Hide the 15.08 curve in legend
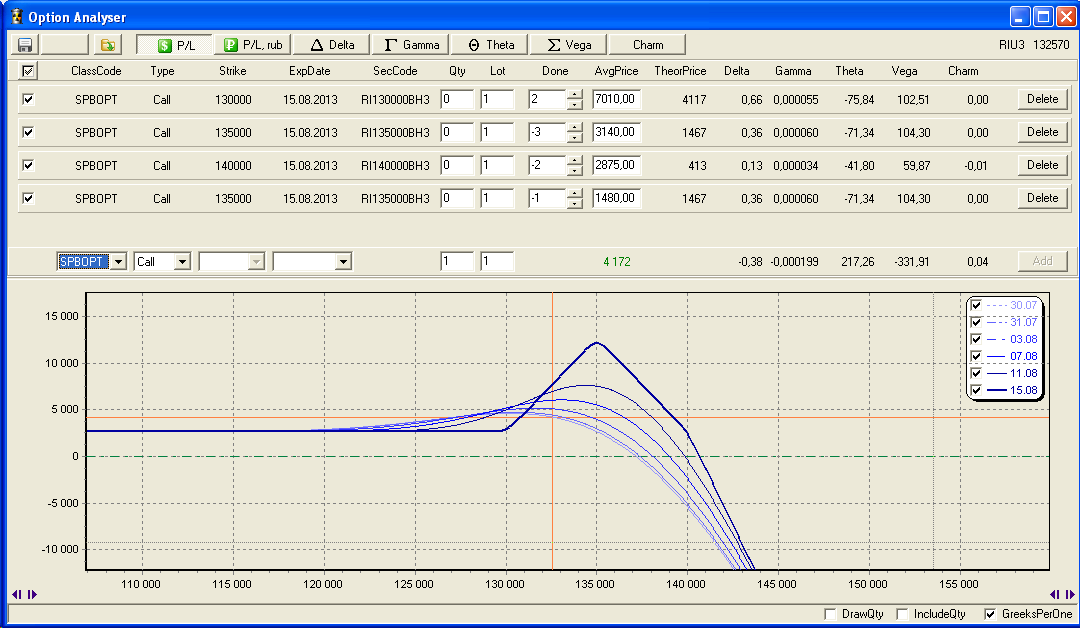This screenshot has height=628, width=1080. 977,389
